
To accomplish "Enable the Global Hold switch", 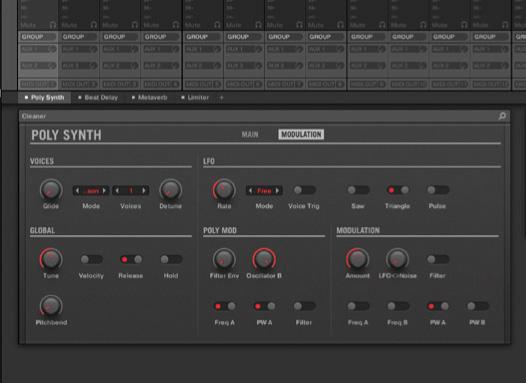I will click(x=171, y=259).
